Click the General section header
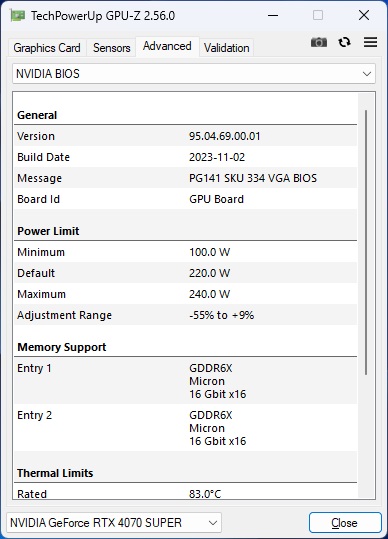This screenshot has width=388, height=539. (x=37, y=115)
